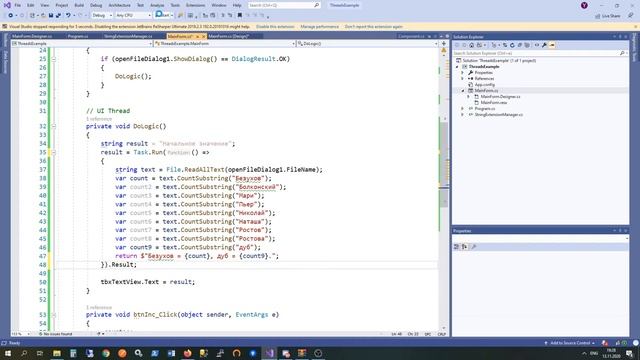Image resolution: width=640 pixels, height=360 pixels.
Task: Click Alphabetical sort icon in Properties panel
Action: coord(464,247)
